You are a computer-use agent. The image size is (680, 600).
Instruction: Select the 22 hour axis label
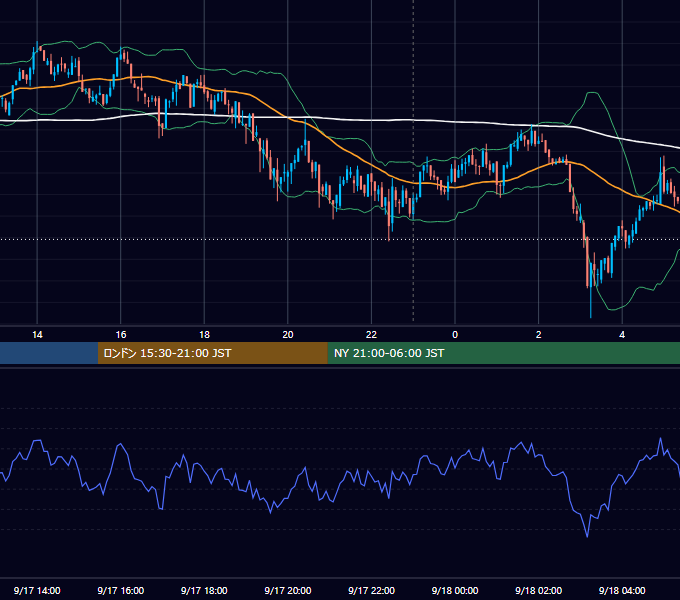coord(371,335)
